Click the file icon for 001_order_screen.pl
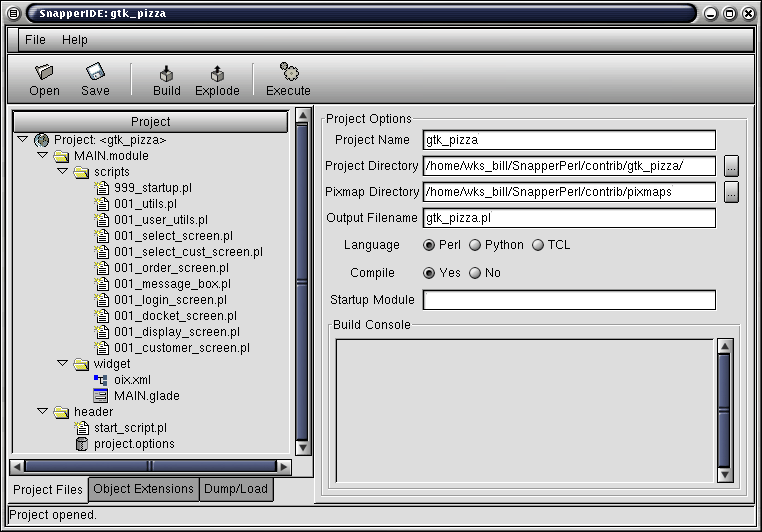Screen dimensions: 762x532 [x=102, y=268]
